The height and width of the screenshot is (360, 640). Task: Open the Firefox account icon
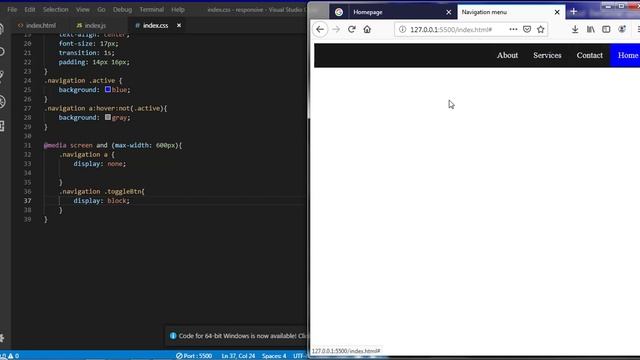pos(622,29)
